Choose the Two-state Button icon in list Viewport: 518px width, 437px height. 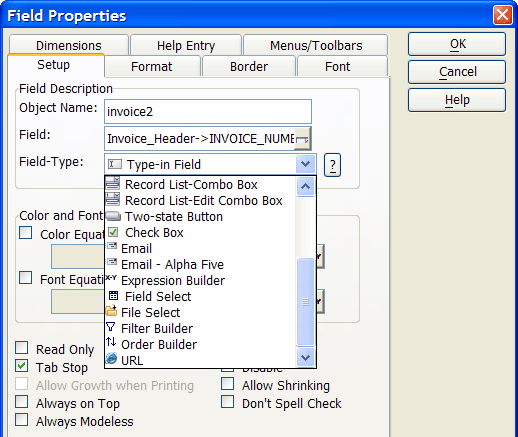pos(113,216)
